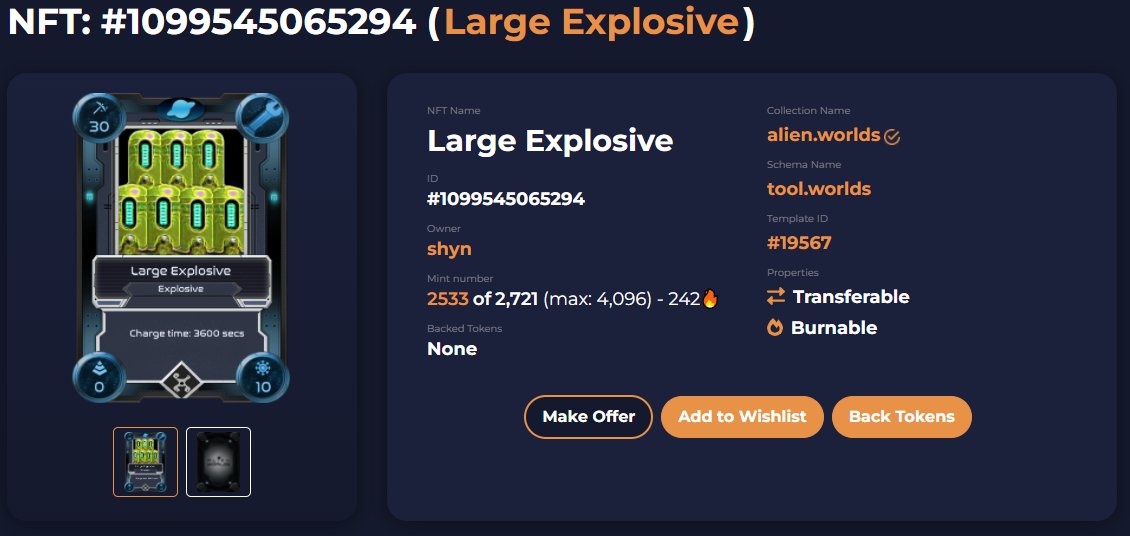Screen dimensions: 1130x536
Task: Click the atom stat icon showing 10
Action: click(262, 377)
